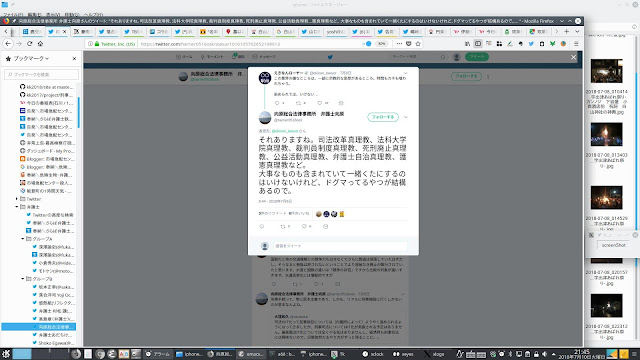Viewport: 640px width, 360px height.
Task: Click the reply compose field in overlay
Action: click(340, 246)
